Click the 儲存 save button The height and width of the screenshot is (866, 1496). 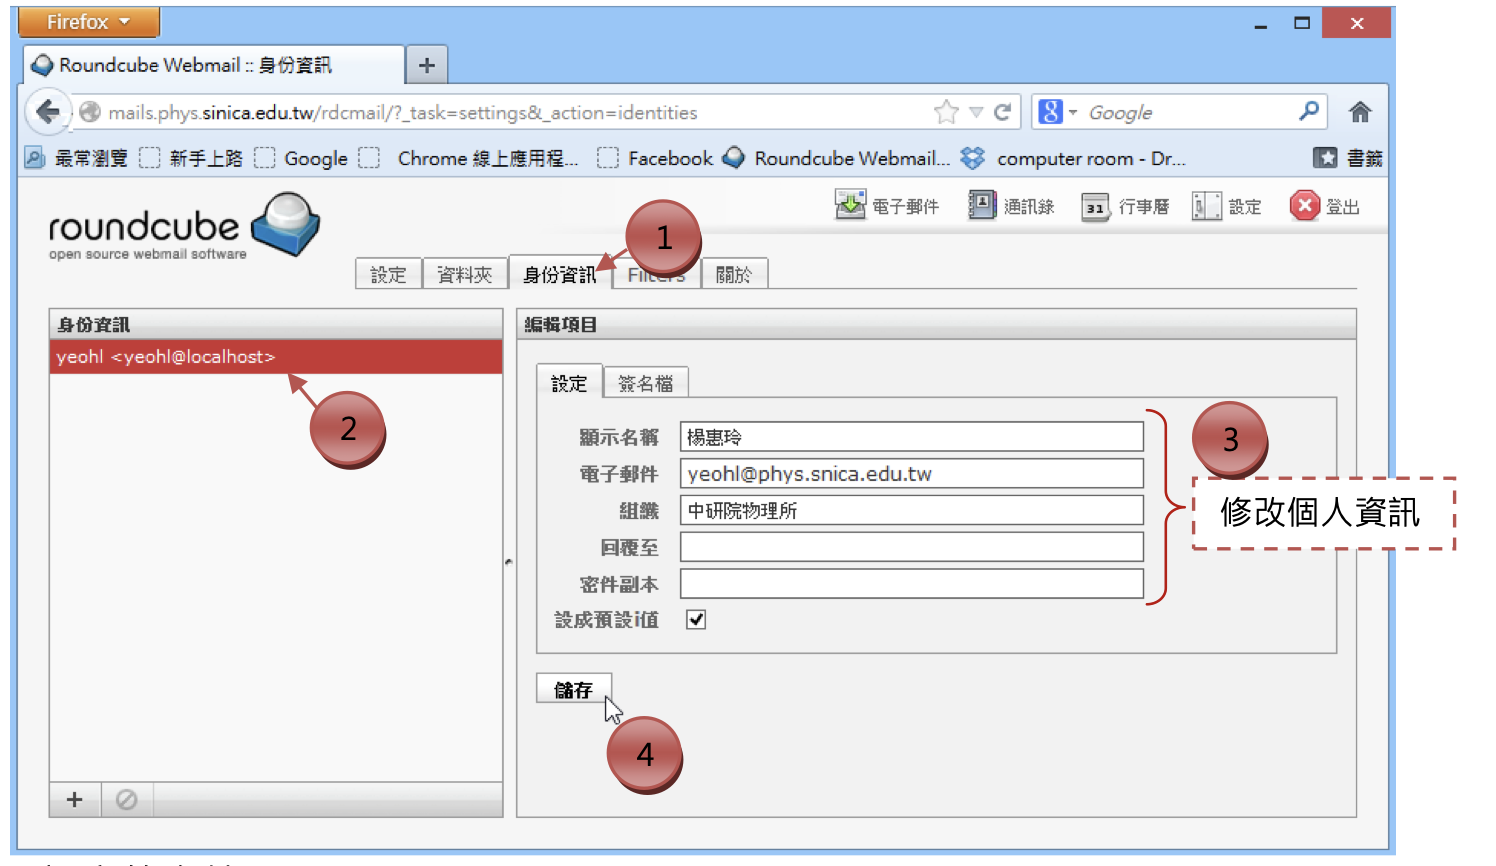pos(573,690)
